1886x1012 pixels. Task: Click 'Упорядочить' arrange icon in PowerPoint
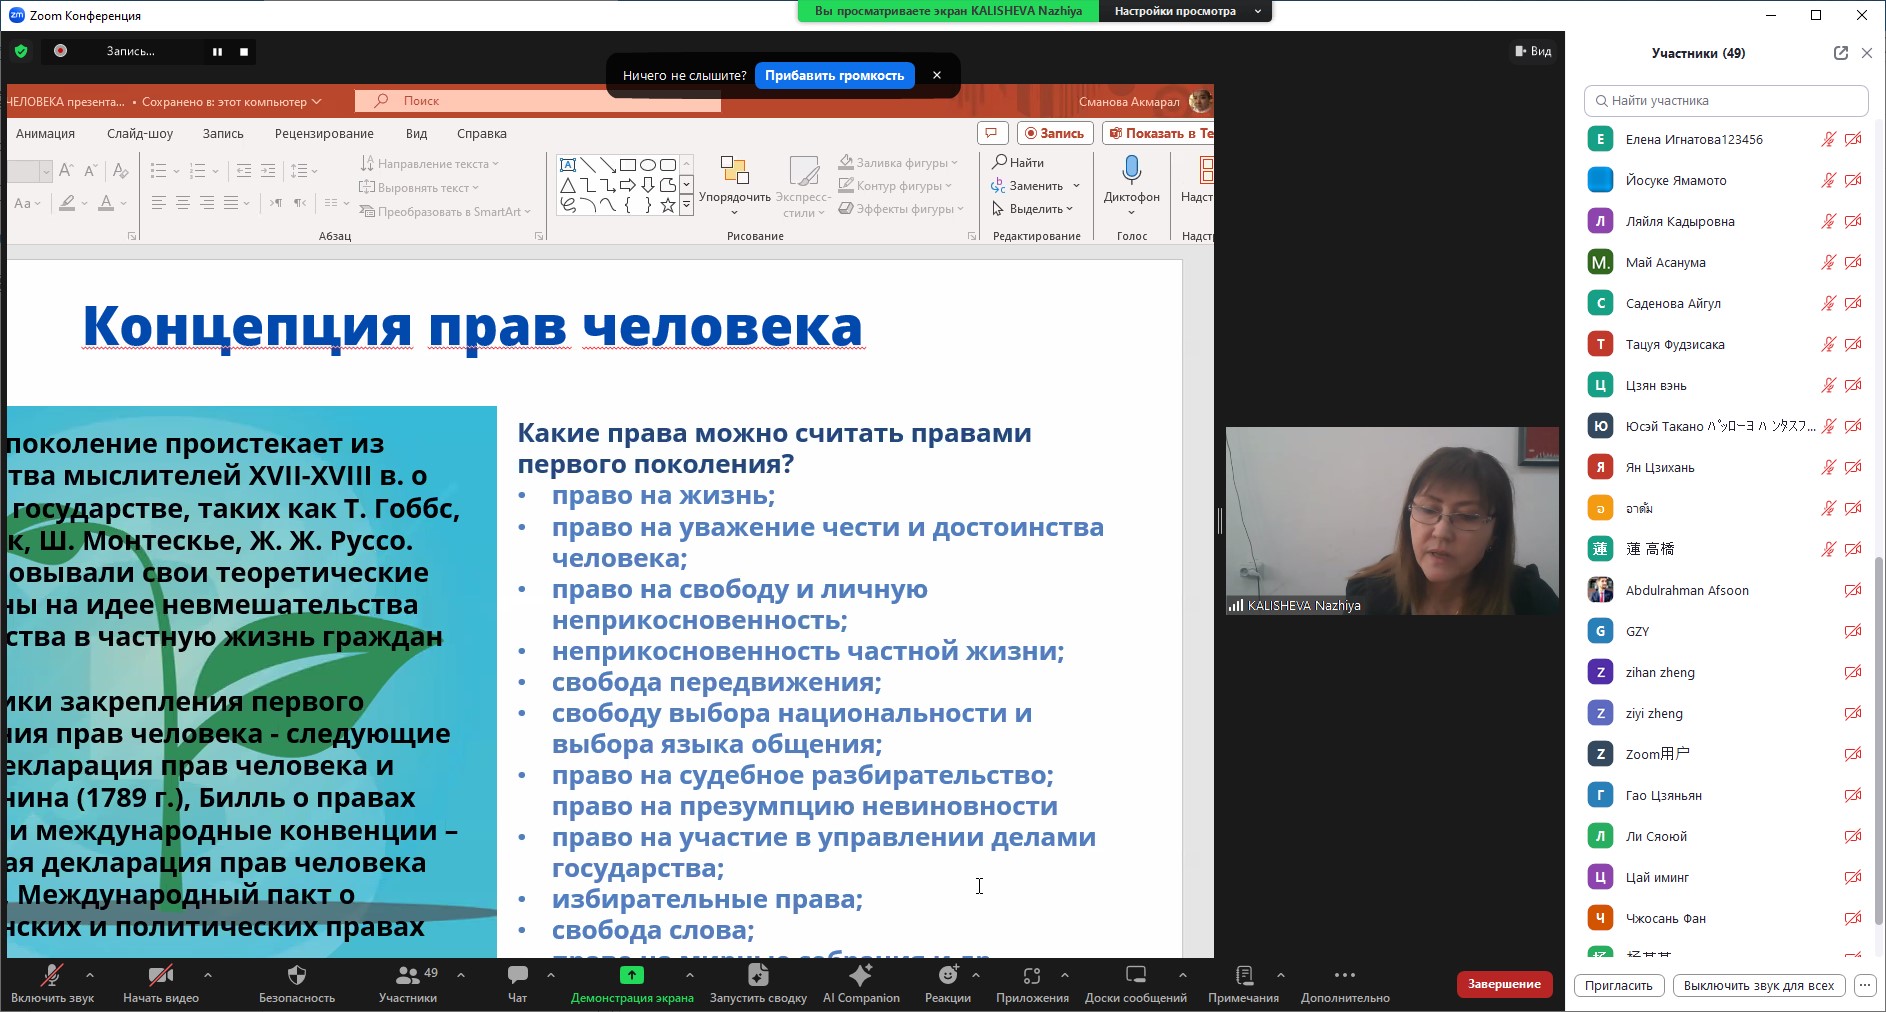point(735,184)
